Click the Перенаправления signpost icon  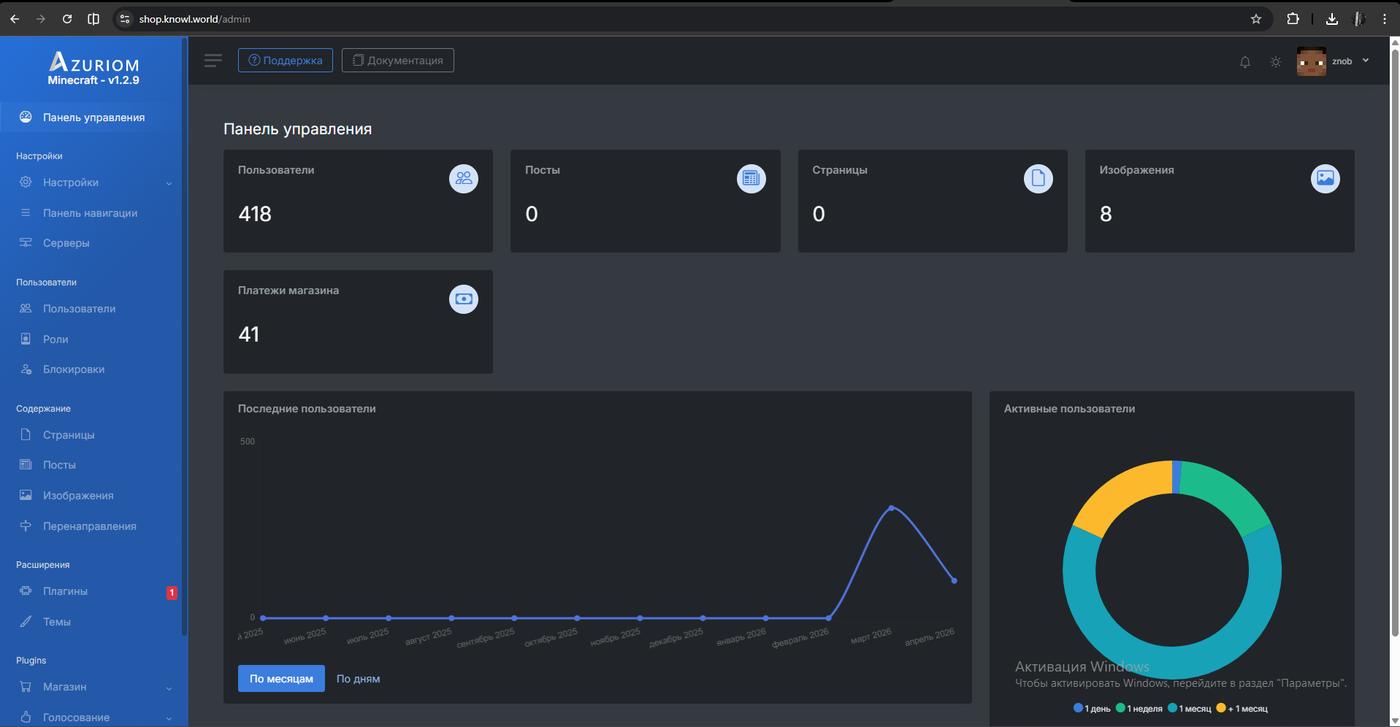pos(26,526)
